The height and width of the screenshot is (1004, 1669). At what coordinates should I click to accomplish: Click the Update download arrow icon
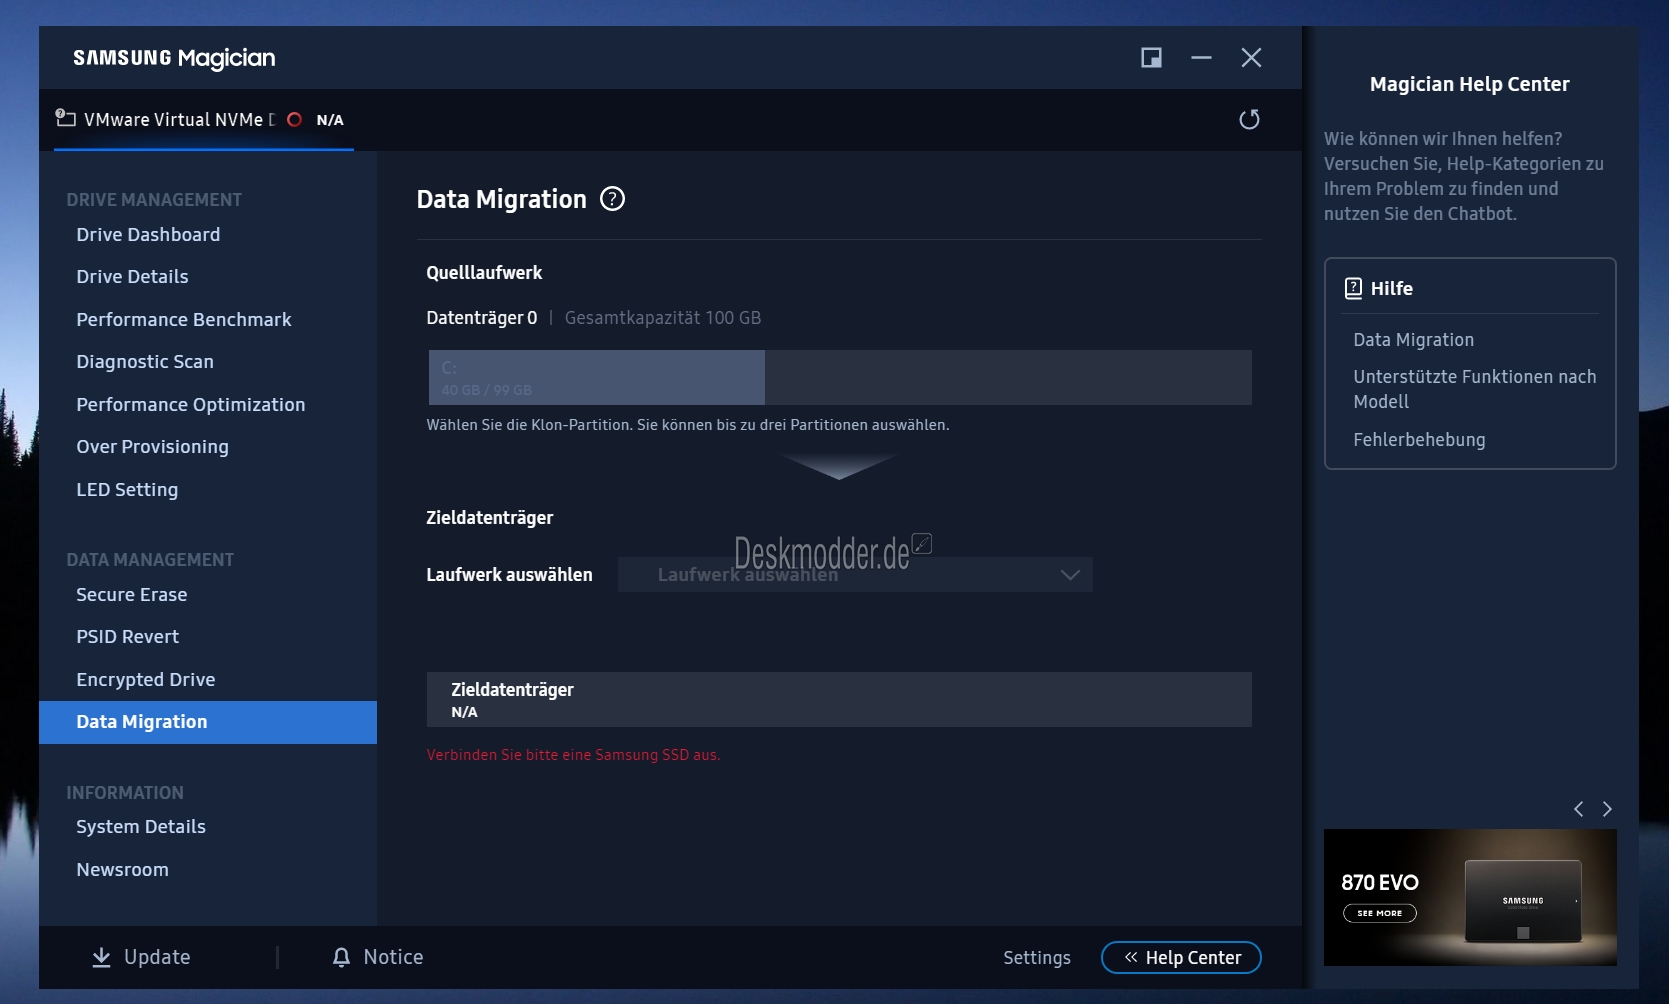coord(101,957)
